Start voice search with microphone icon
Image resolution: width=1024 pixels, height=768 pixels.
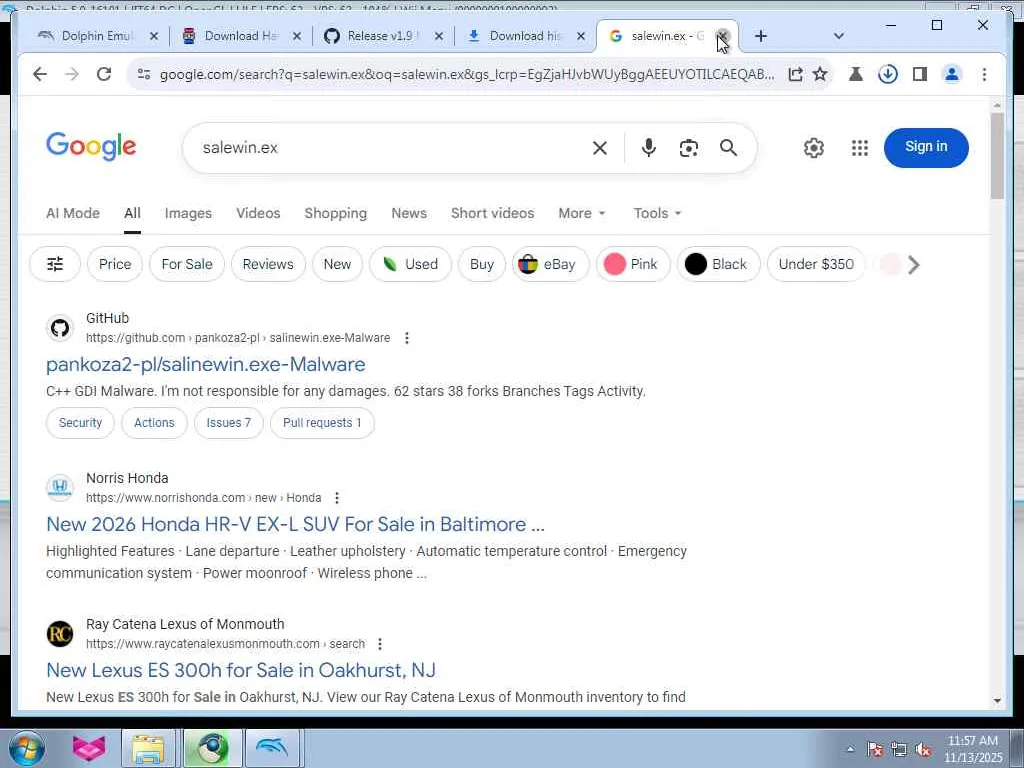pyautogui.click(x=648, y=148)
